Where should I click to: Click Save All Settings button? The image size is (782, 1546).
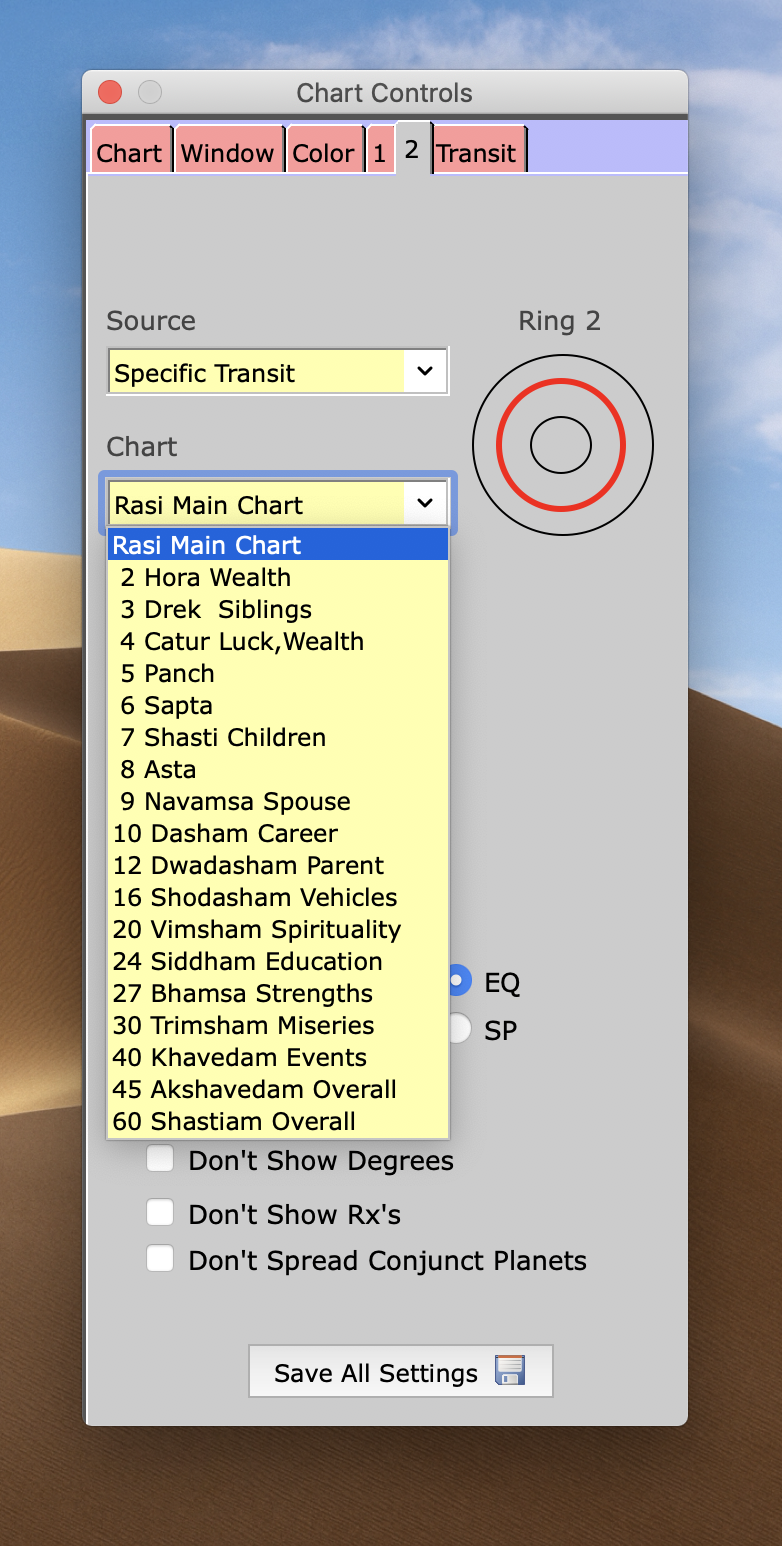[400, 1371]
